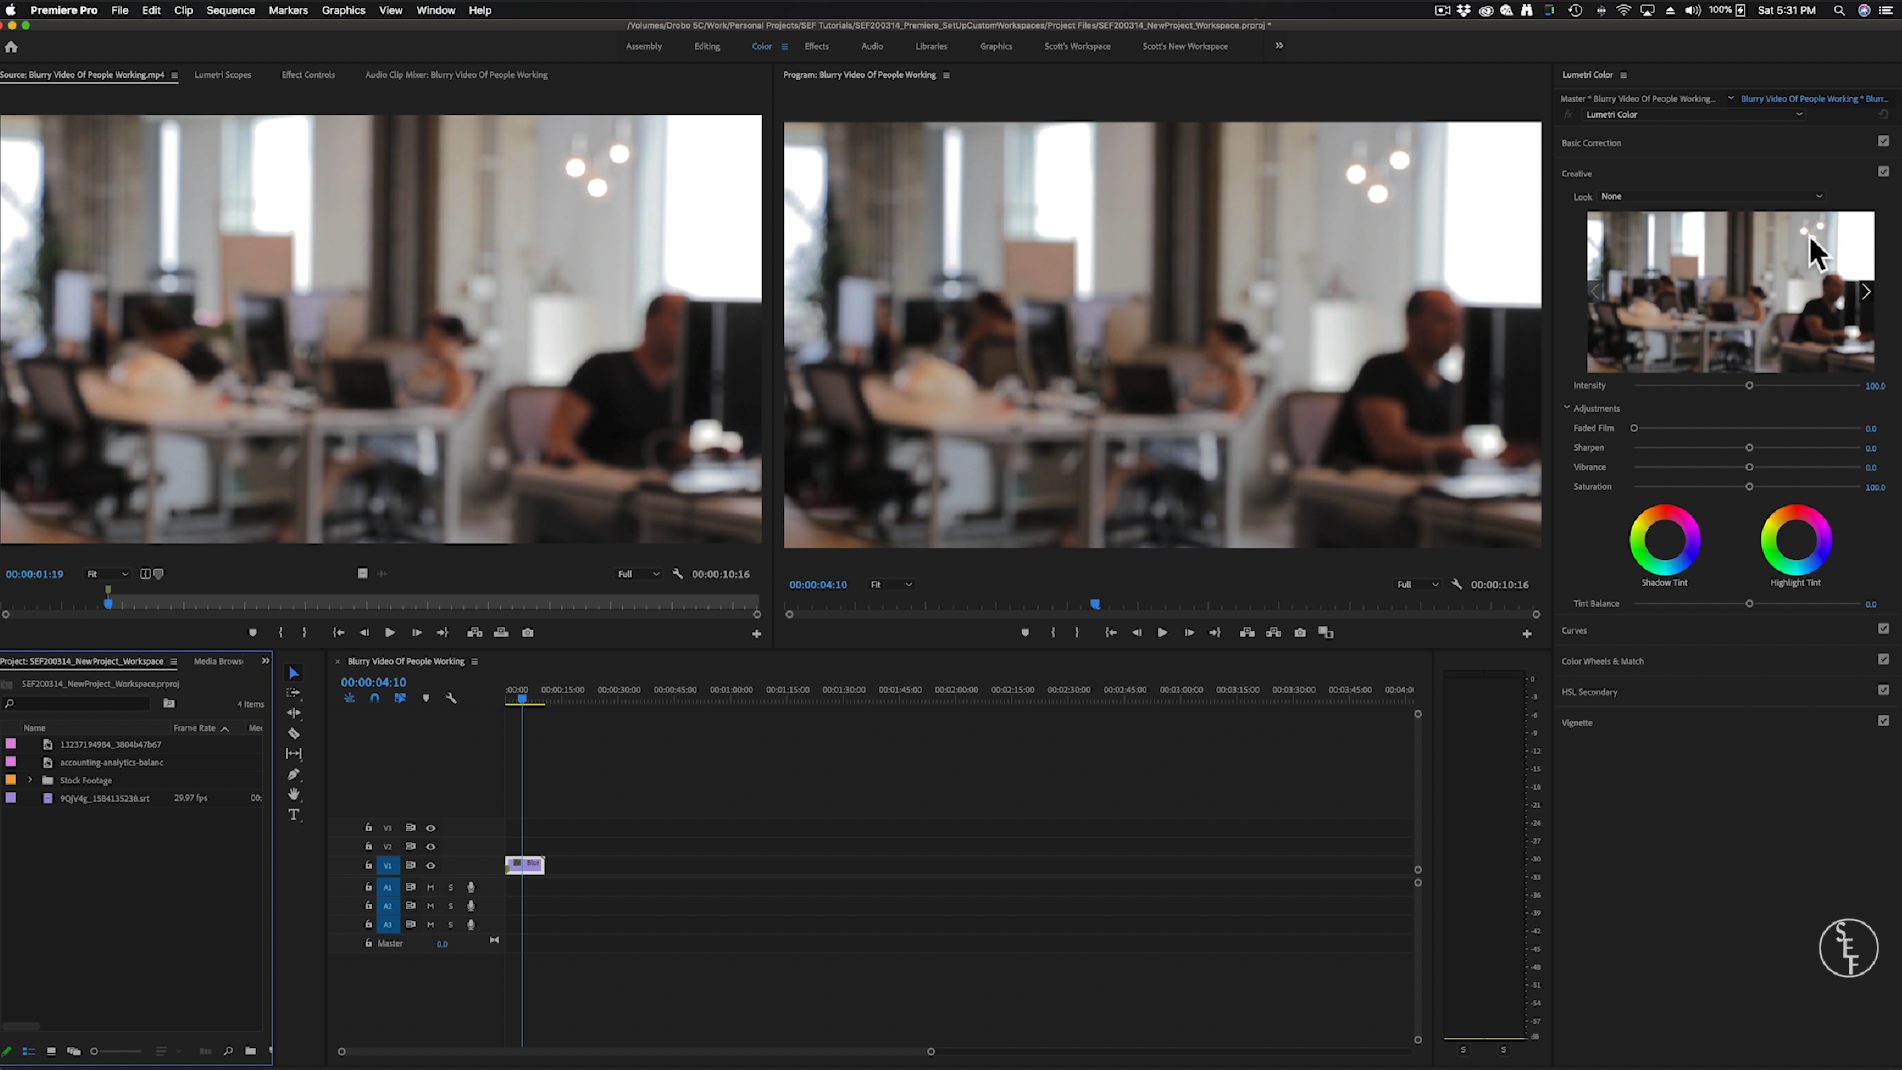Open the Graphics menu in the menu bar
The height and width of the screenshot is (1070, 1902).
tap(343, 10)
